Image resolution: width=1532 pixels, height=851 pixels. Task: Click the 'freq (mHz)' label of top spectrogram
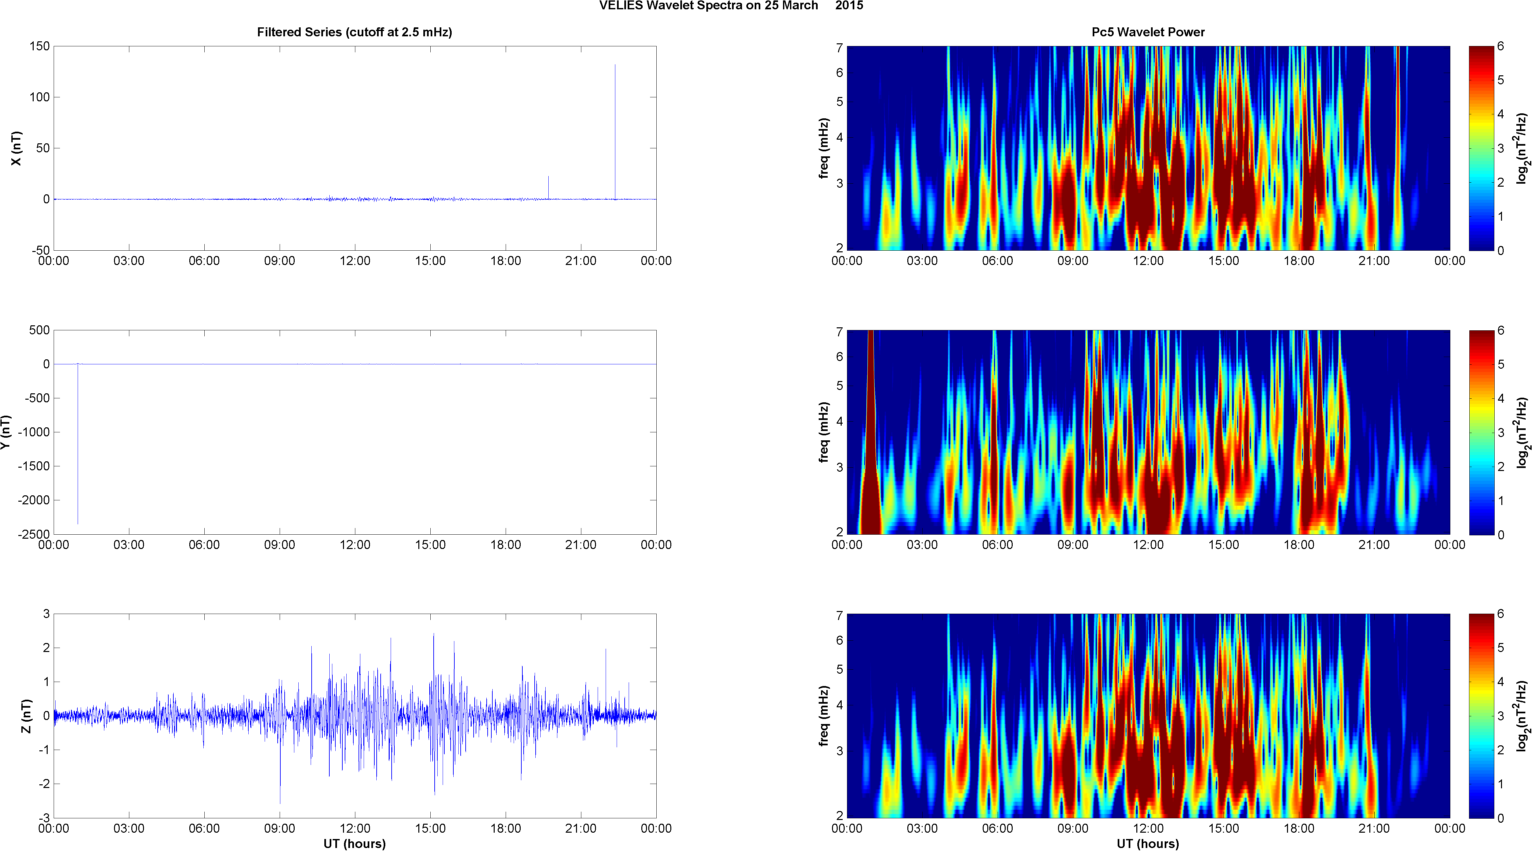[x=823, y=148]
